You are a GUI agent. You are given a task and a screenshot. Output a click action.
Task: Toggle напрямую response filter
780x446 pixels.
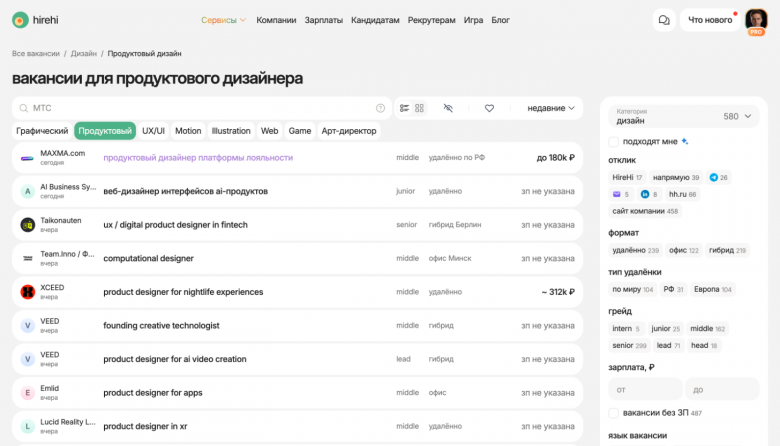(676, 178)
